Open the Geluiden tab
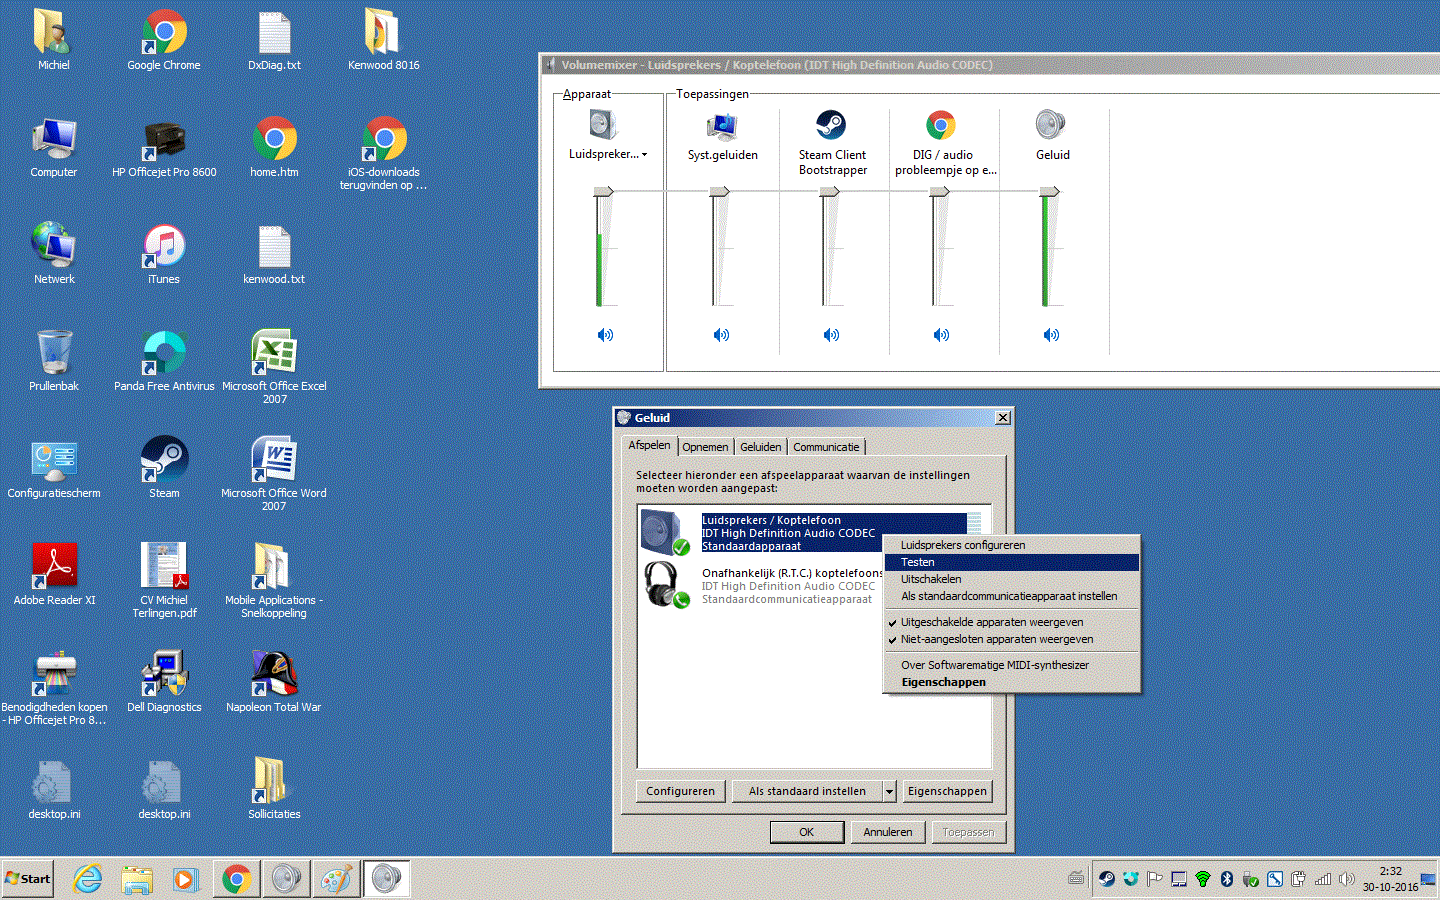Viewport: 1440px width, 900px height. [761, 447]
